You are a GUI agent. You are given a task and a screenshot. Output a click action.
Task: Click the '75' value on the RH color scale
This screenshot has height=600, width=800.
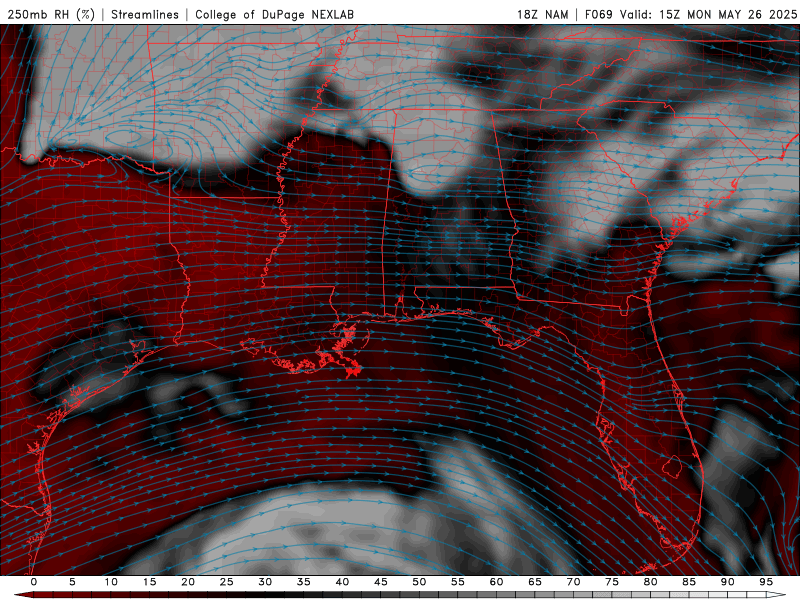point(612,582)
